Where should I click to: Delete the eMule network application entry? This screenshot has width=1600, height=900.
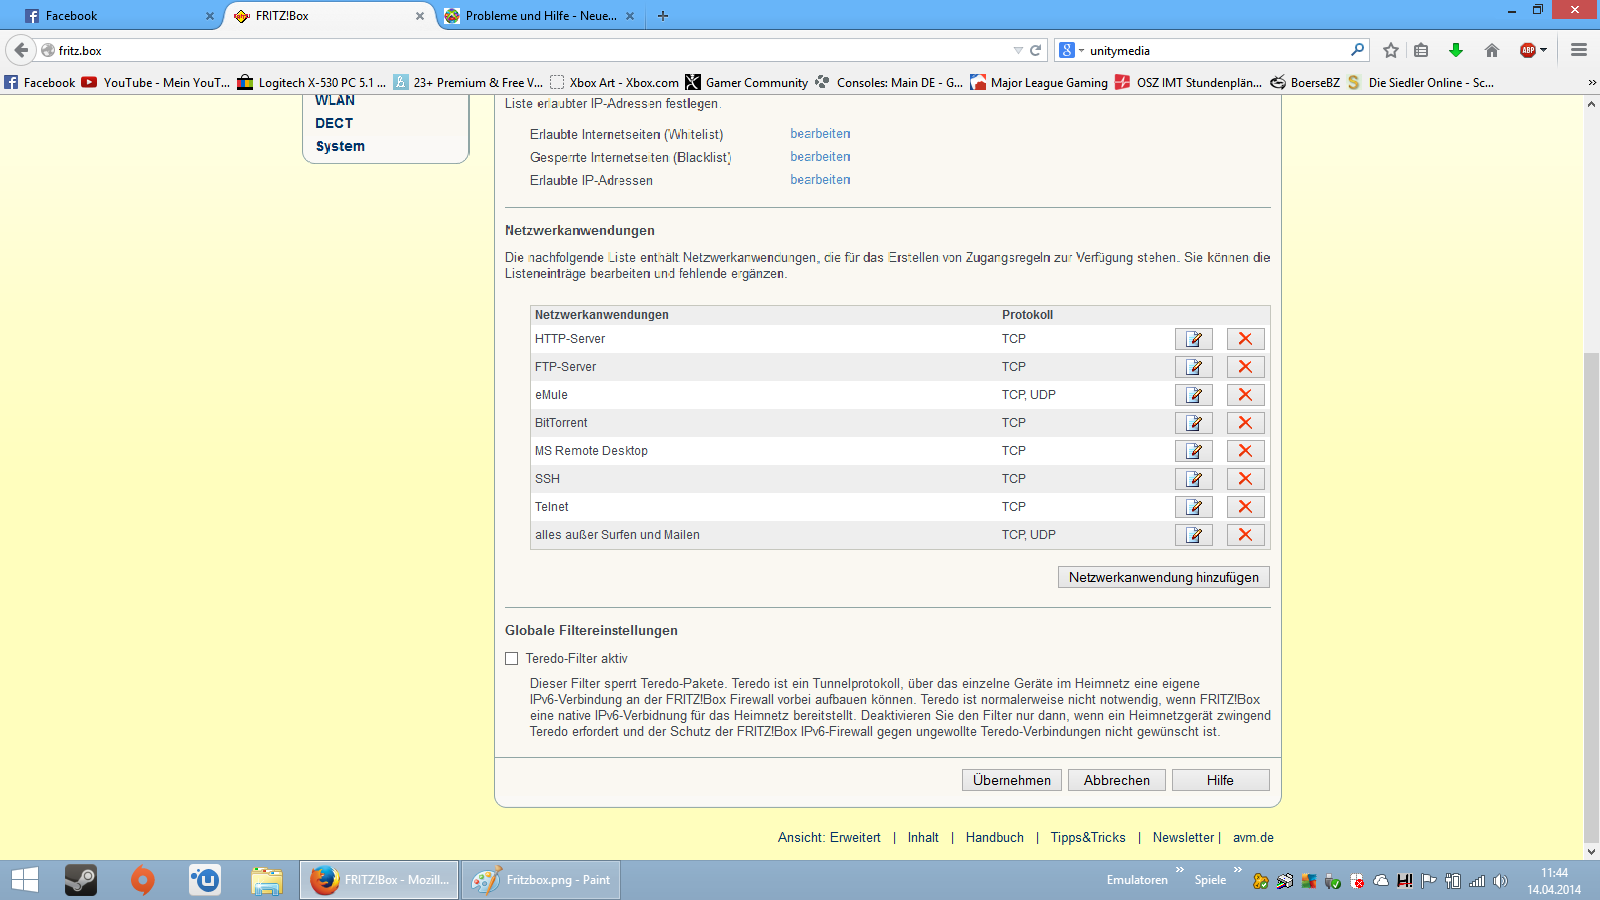(1245, 395)
